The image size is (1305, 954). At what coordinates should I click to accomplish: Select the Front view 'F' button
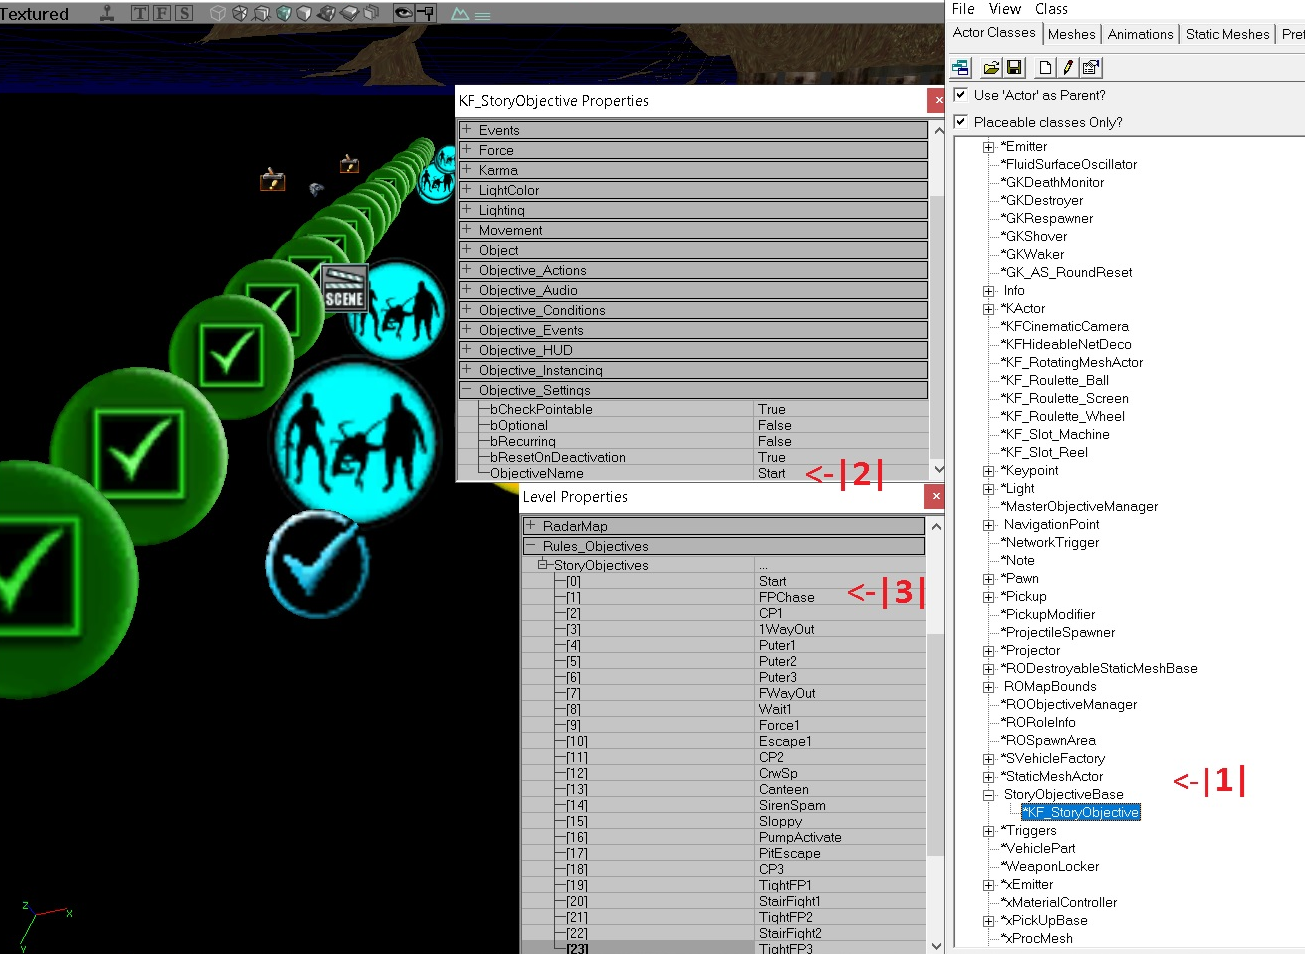162,13
